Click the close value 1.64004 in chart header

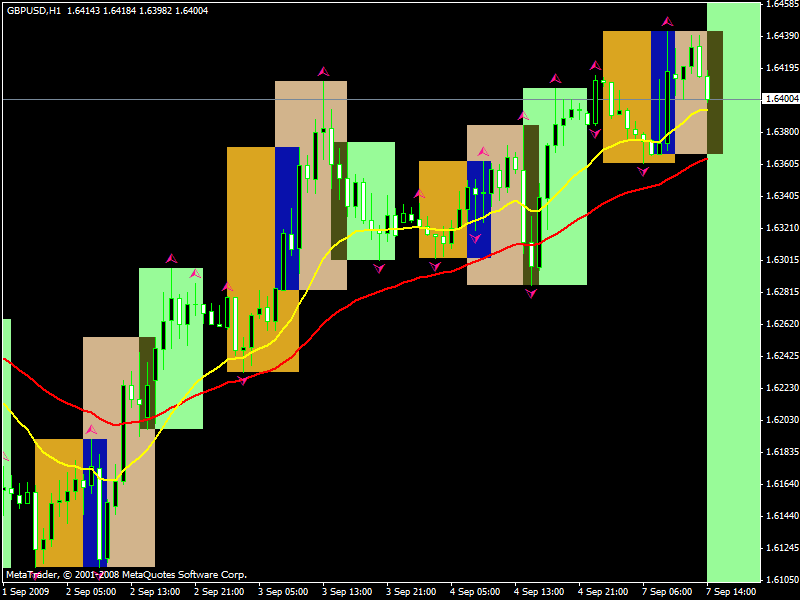click(x=192, y=10)
